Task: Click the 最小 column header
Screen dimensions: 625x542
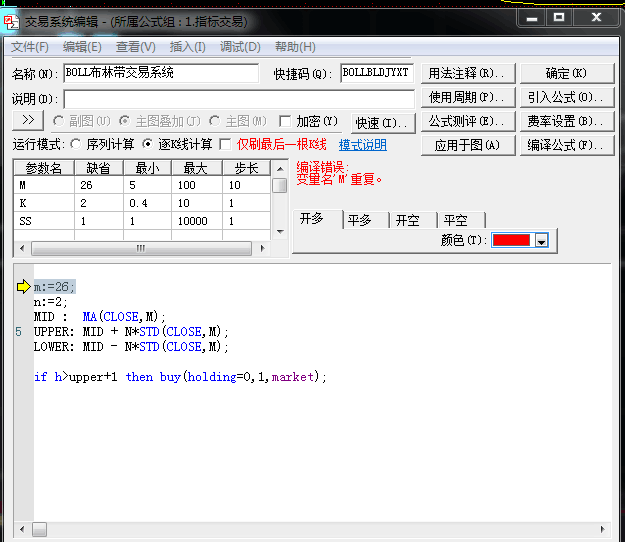Action: 147,168
